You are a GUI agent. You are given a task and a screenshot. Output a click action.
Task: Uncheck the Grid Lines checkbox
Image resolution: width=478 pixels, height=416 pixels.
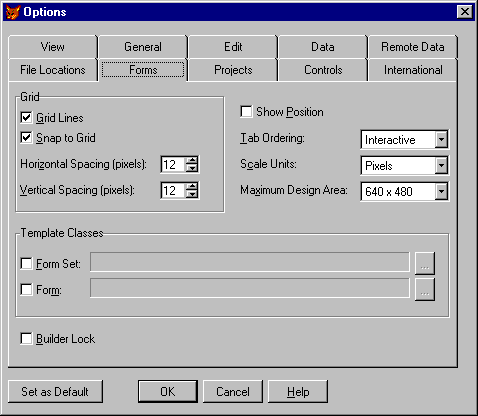(x=26, y=118)
